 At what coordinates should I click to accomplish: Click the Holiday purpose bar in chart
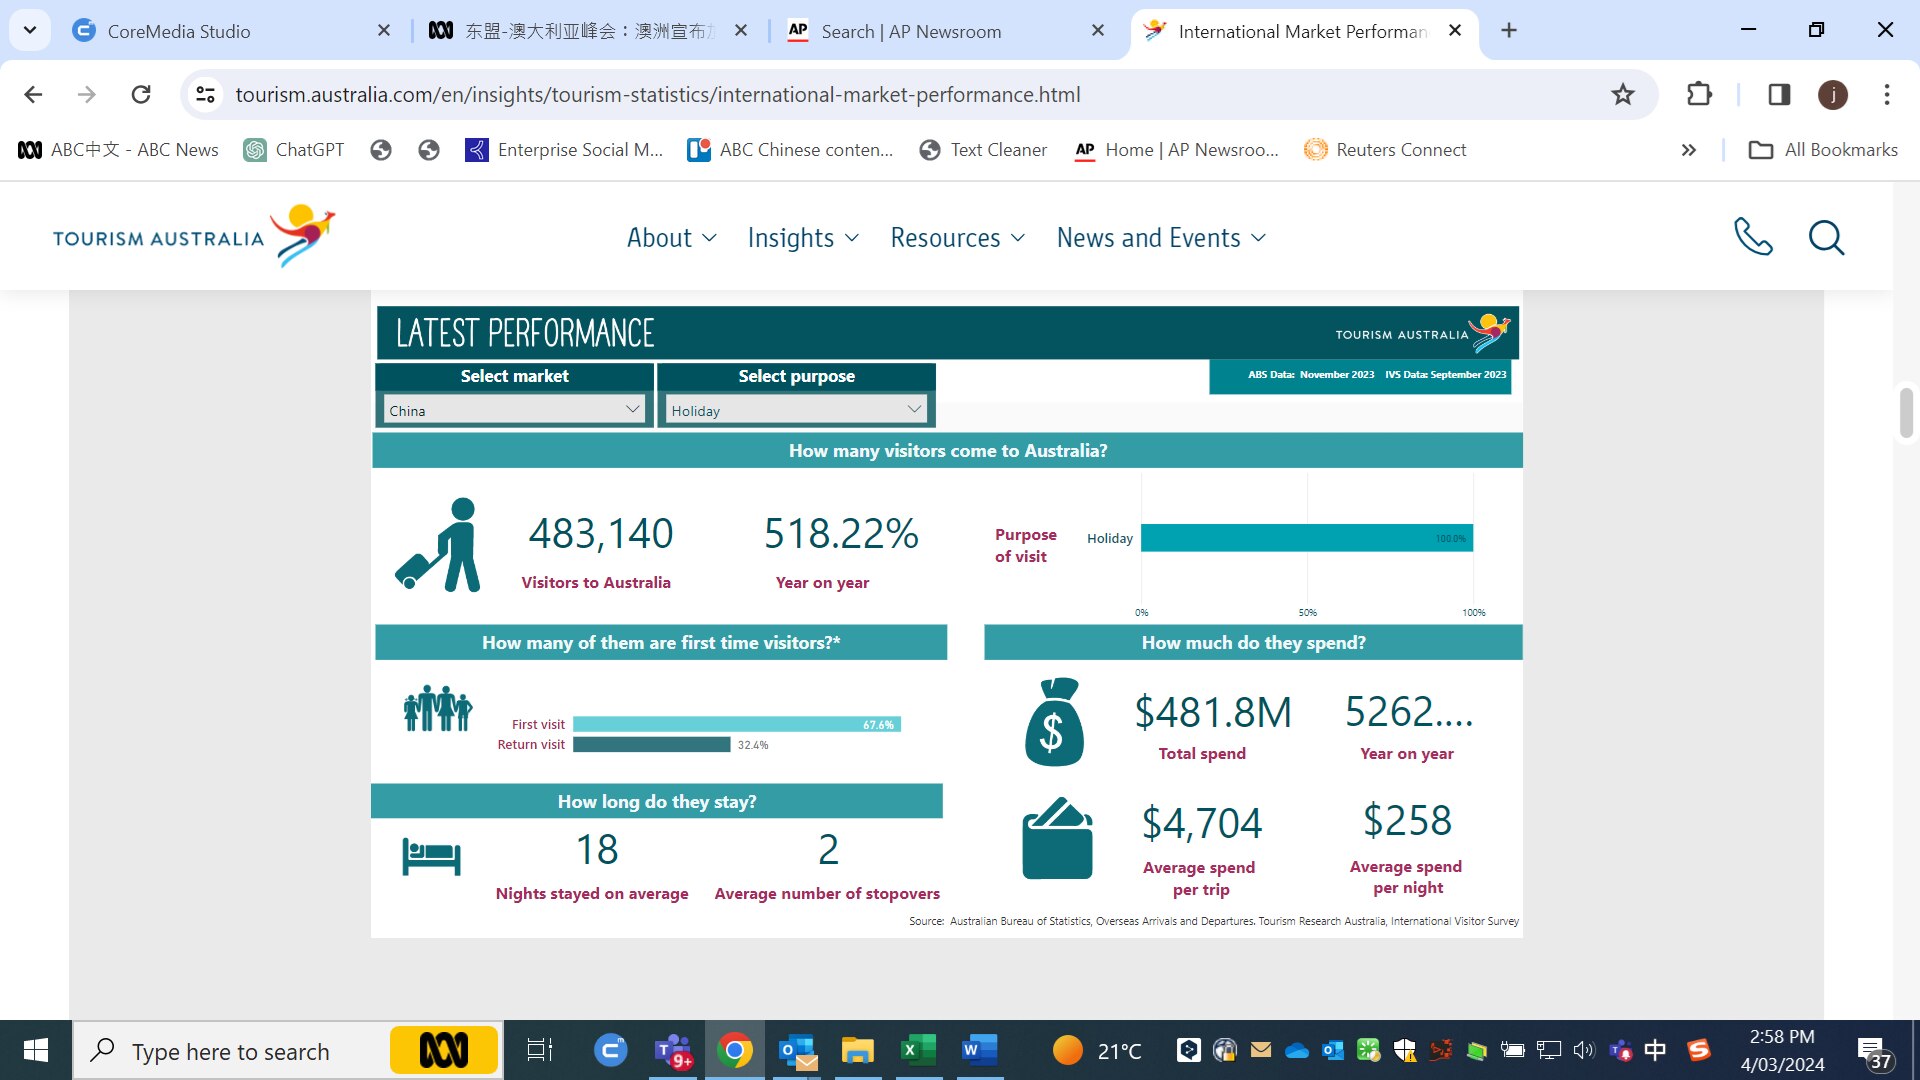[1305, 538]
